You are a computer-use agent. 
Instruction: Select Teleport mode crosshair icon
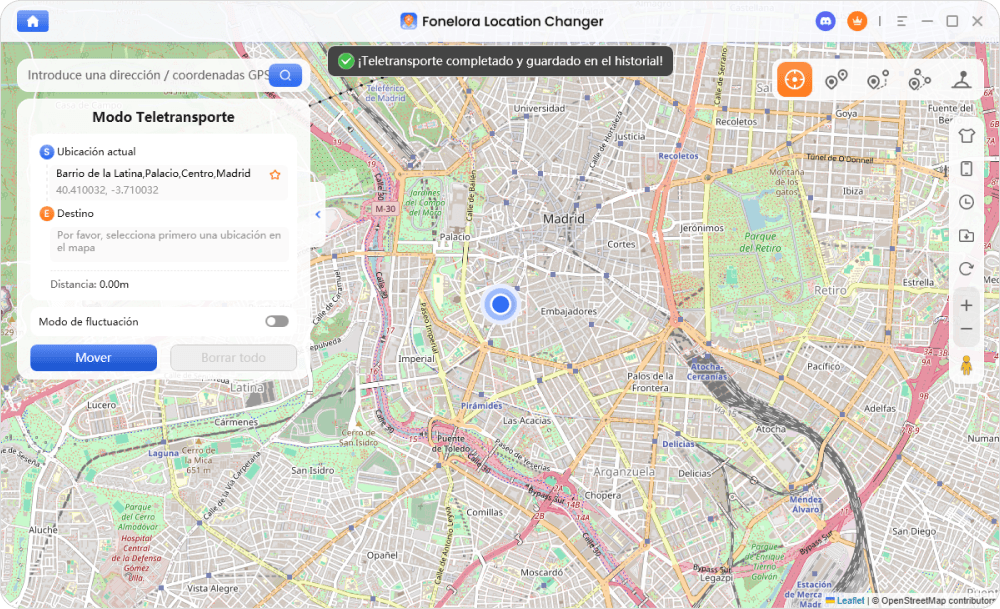pyautogui.click(x=794, y=80)
